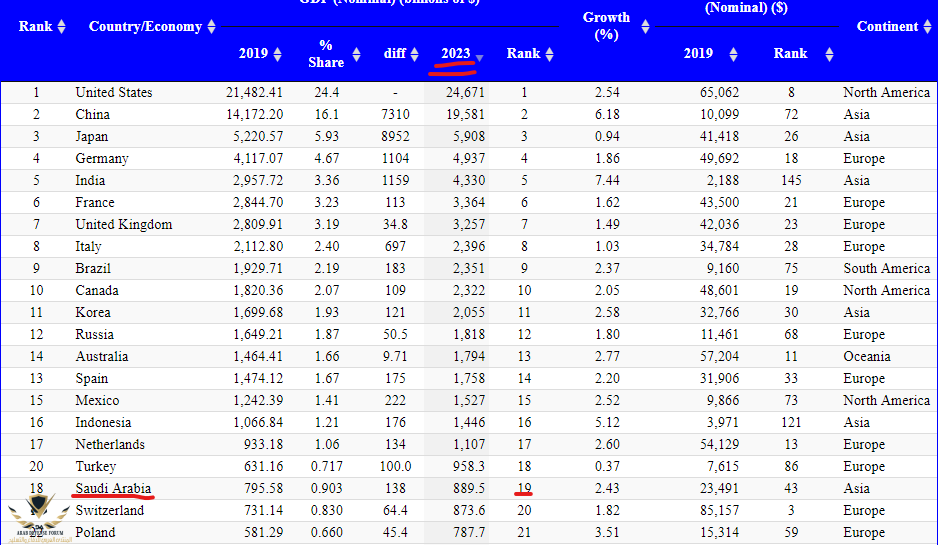
Task: Click the Switzerland country name
Action: [110, 510]
